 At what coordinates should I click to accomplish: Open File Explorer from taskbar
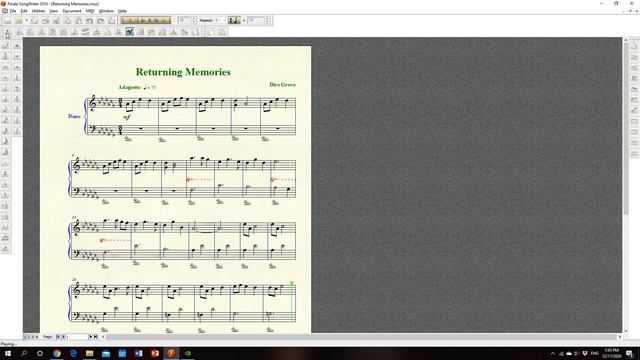[89, 353]
